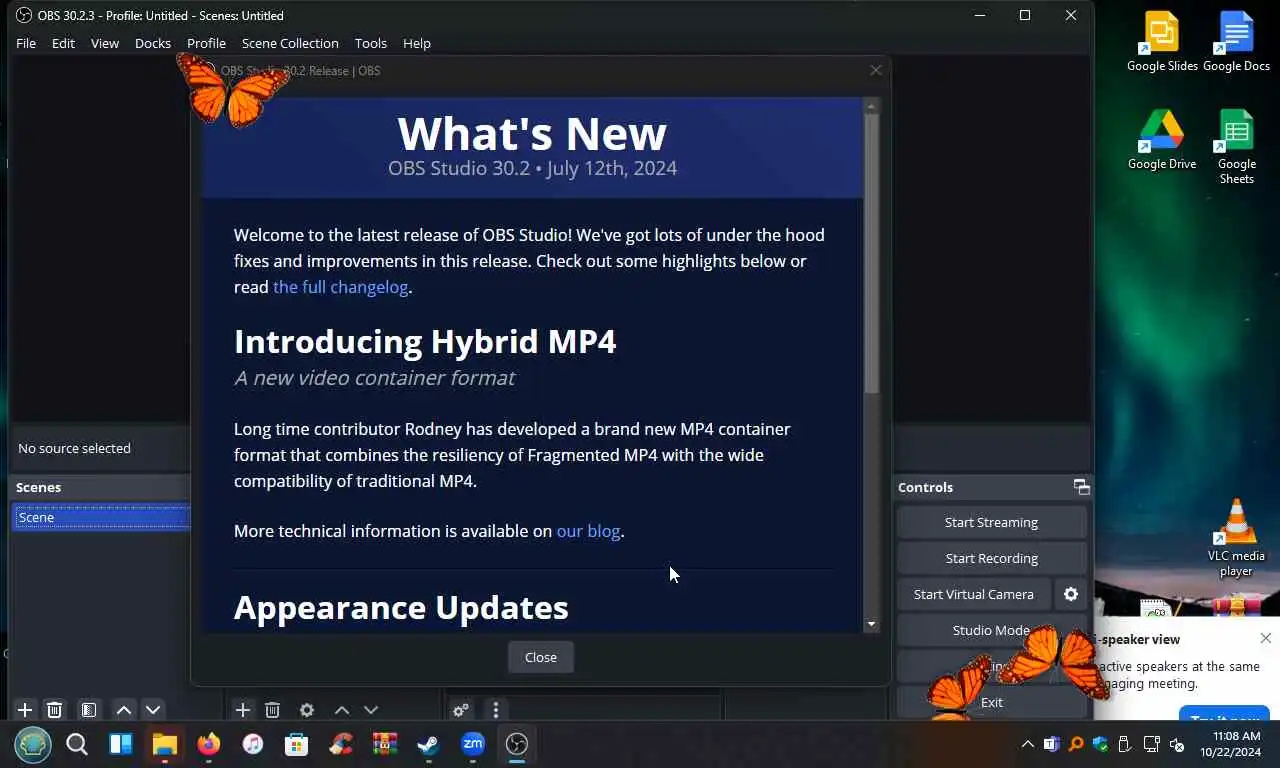This screenshot has width=1280, height=768.
Task: Open virtual camera settings gear
Action: (1071, 594)
